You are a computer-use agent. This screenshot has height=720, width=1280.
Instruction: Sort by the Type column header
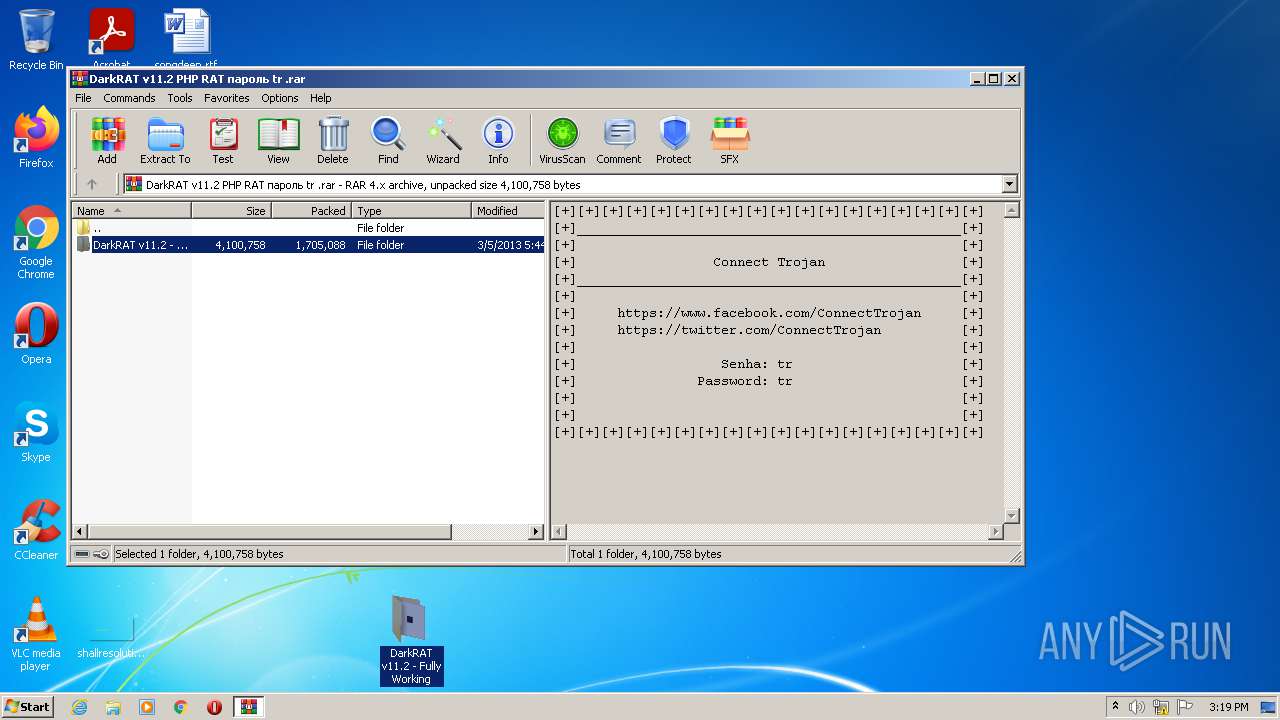coord(411,211)
